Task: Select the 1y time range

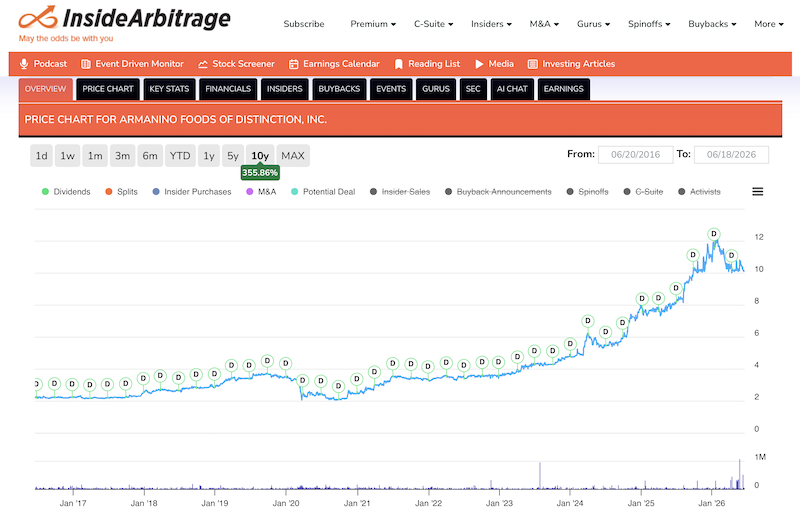Action: pos(209,156)
